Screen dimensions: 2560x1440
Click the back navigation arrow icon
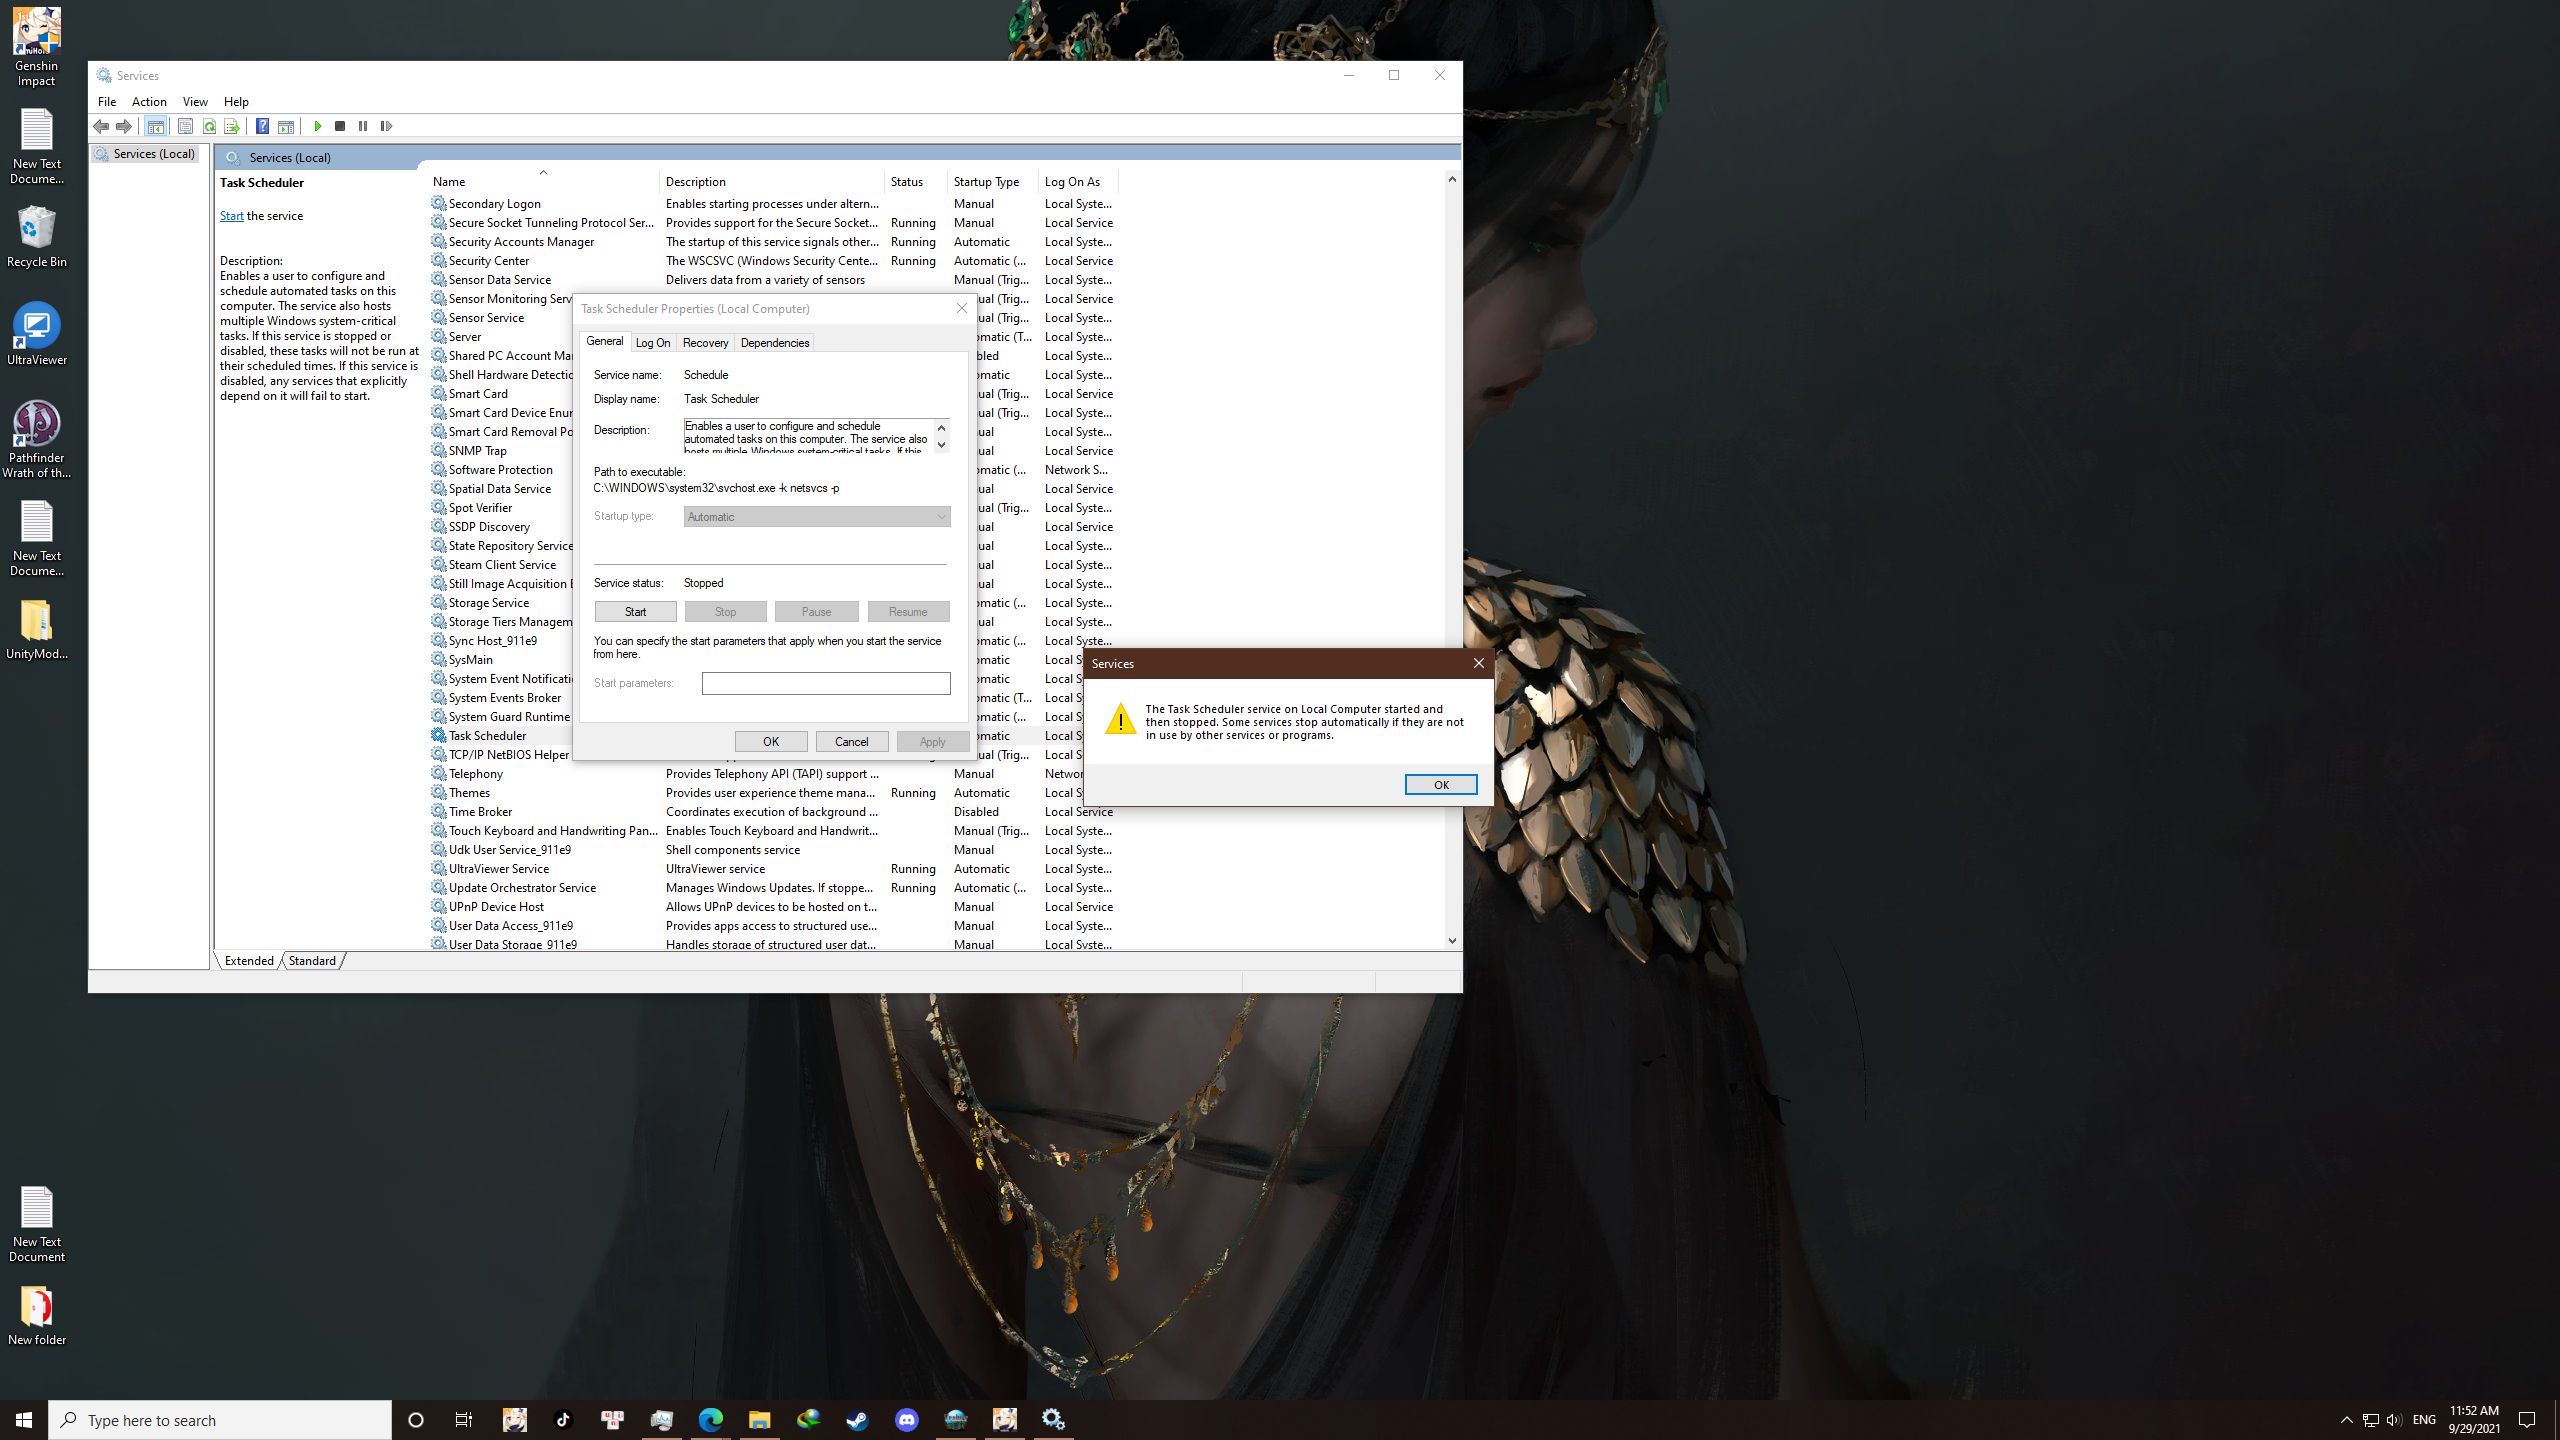(101, 126)
